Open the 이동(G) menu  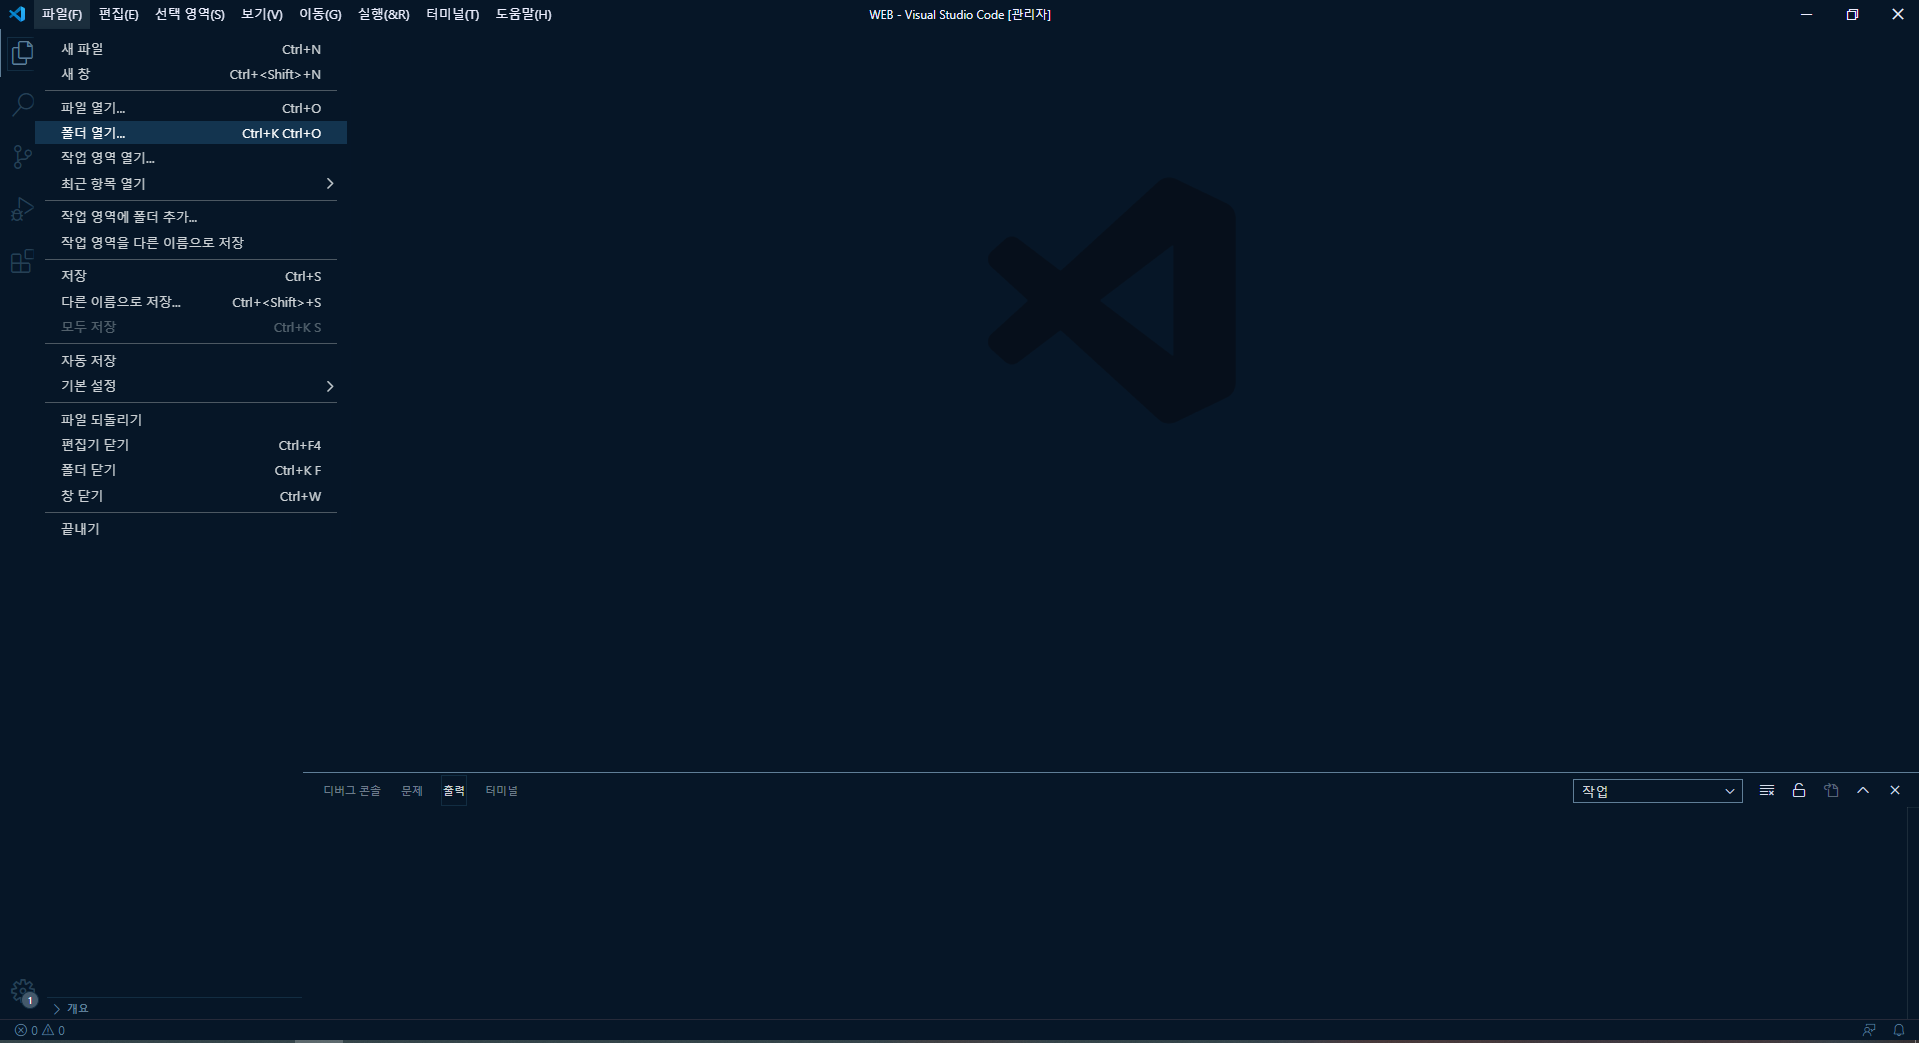pos(320,14)
